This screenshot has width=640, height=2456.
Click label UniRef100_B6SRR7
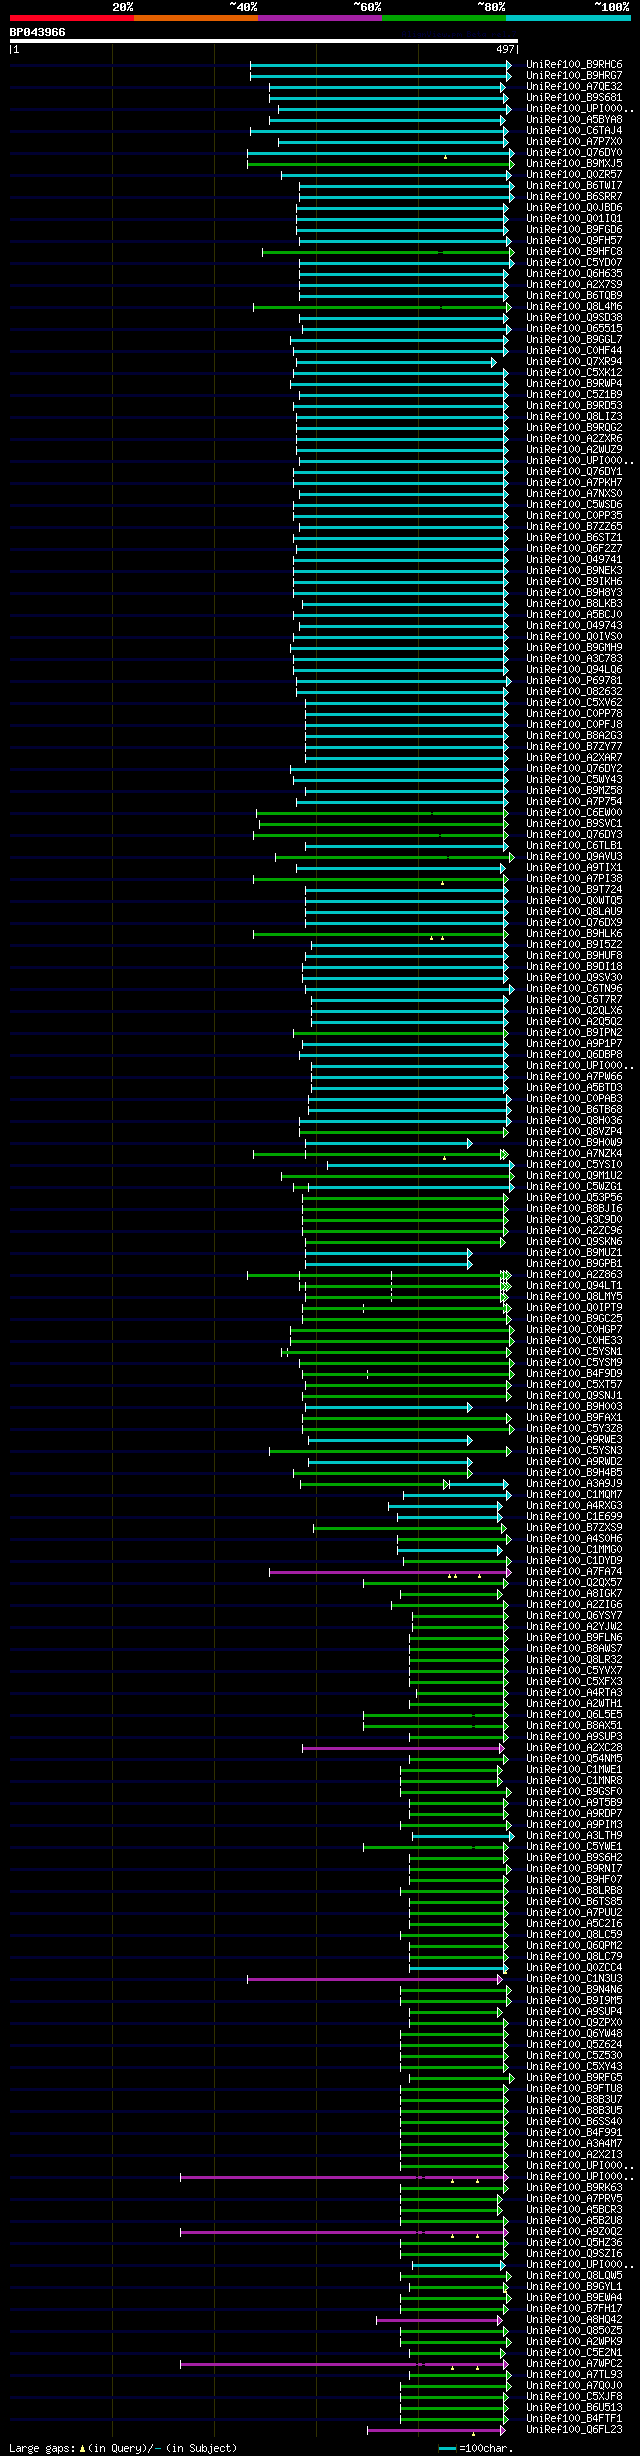(x=574, y=197)
